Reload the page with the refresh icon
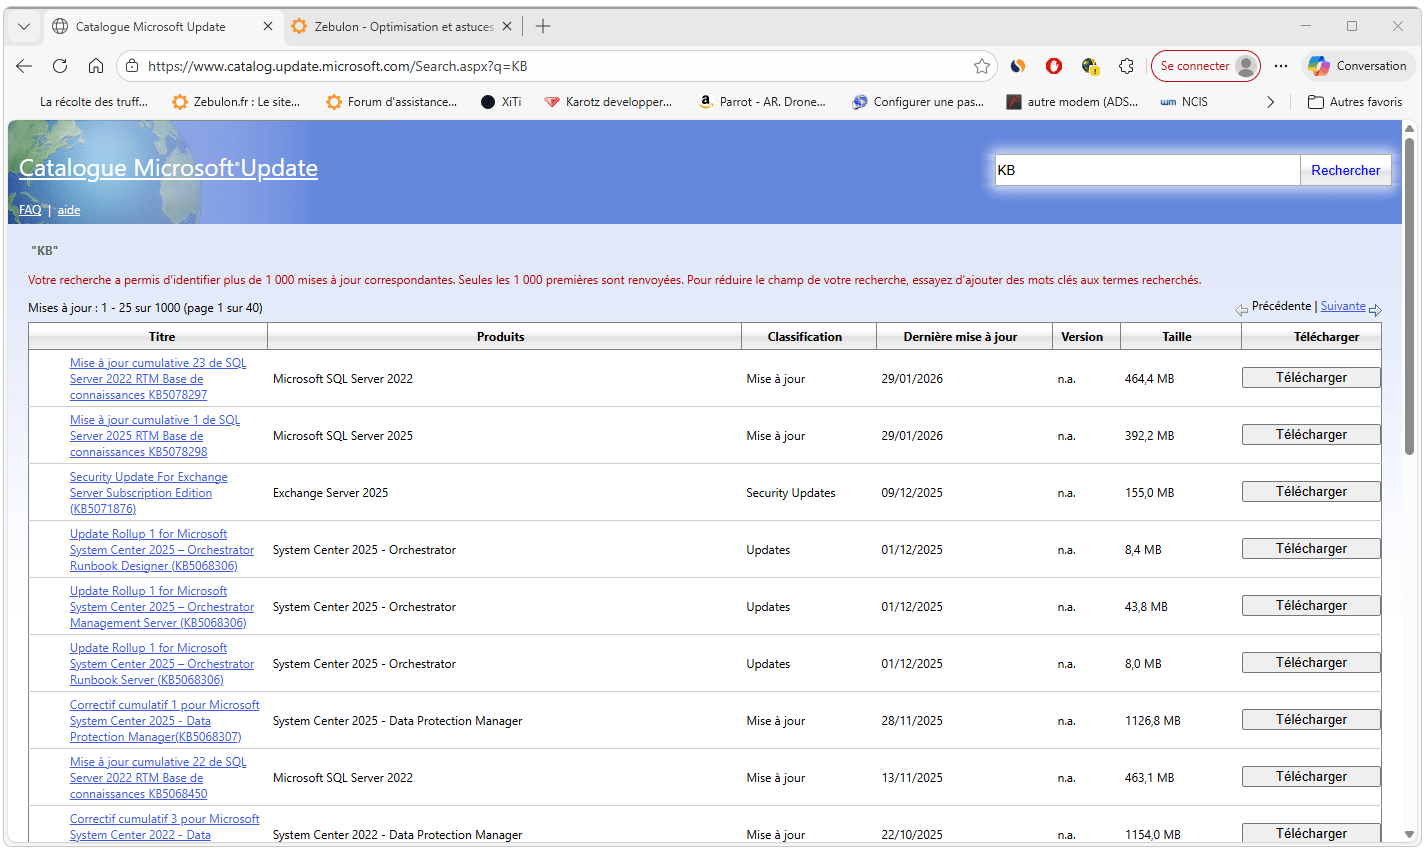 pos(60,66)
